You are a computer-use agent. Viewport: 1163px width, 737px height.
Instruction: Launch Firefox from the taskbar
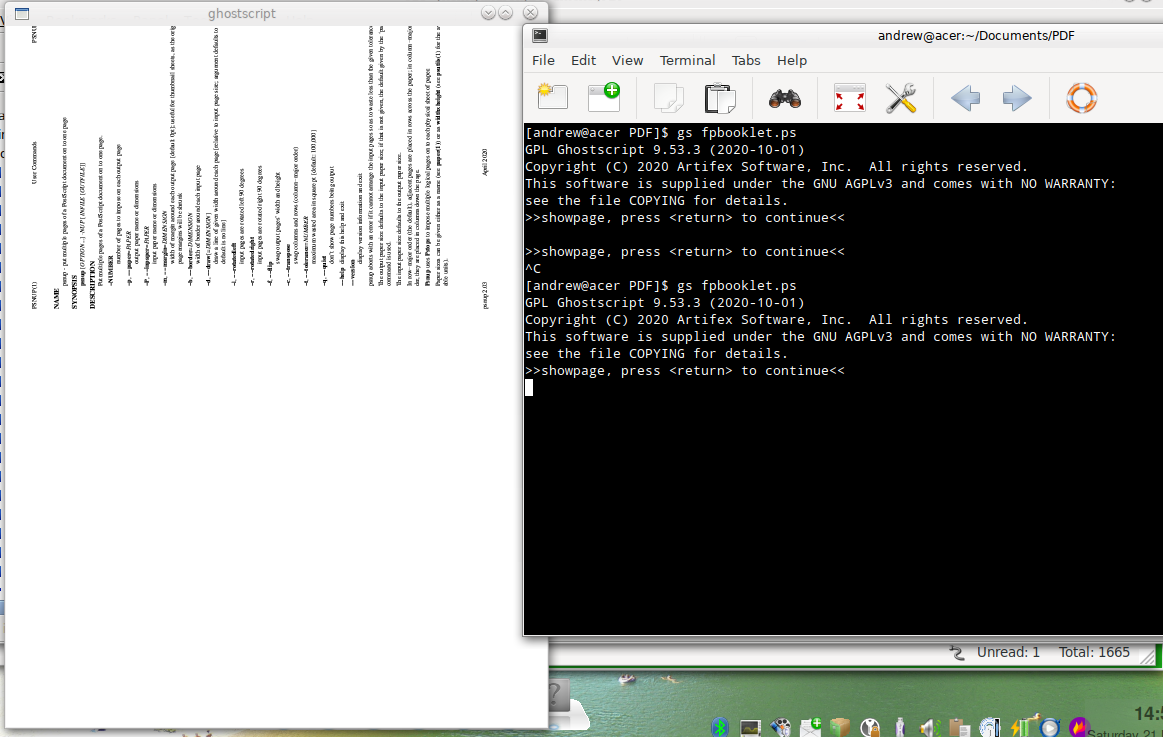click(1078, 726)
